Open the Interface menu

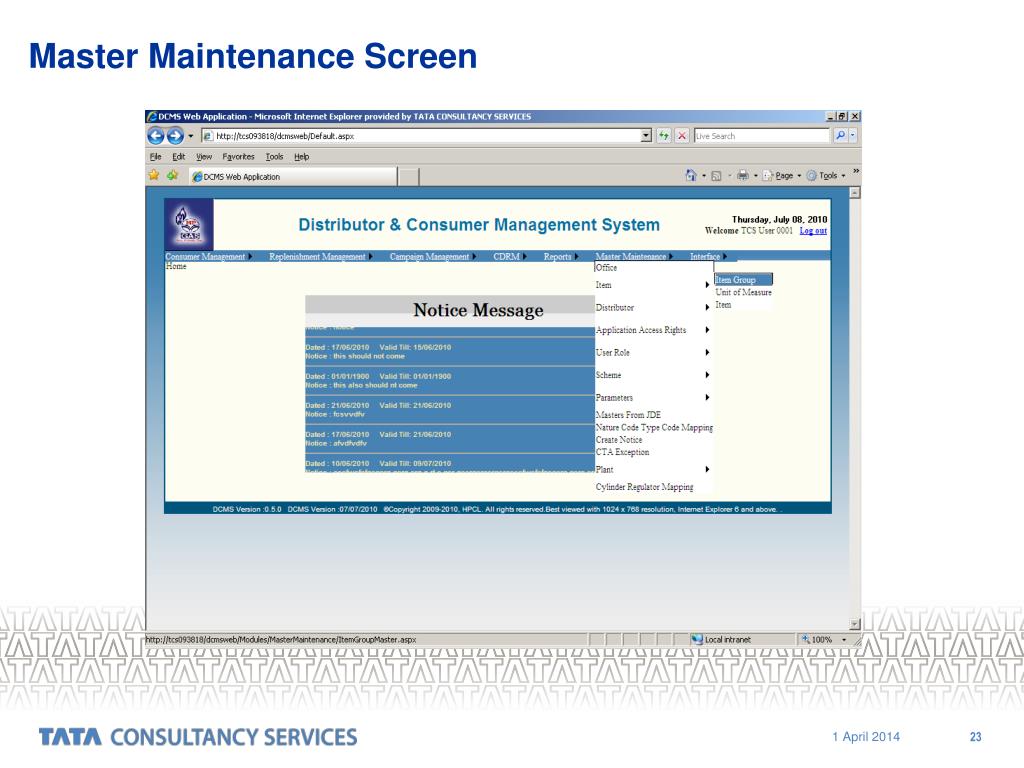(708, 257)
